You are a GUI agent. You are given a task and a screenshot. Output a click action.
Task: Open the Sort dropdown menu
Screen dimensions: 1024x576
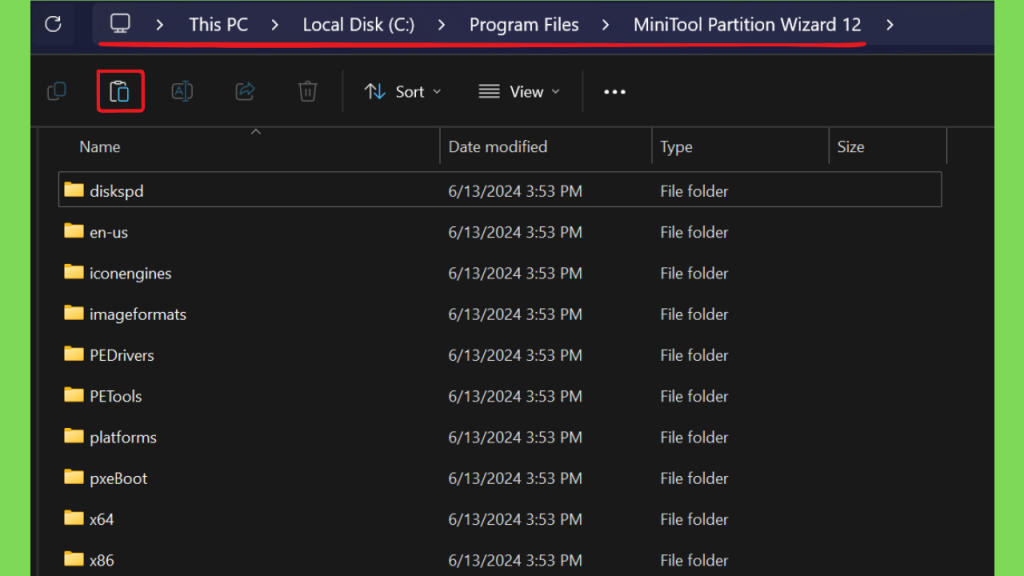coord(402,91)
